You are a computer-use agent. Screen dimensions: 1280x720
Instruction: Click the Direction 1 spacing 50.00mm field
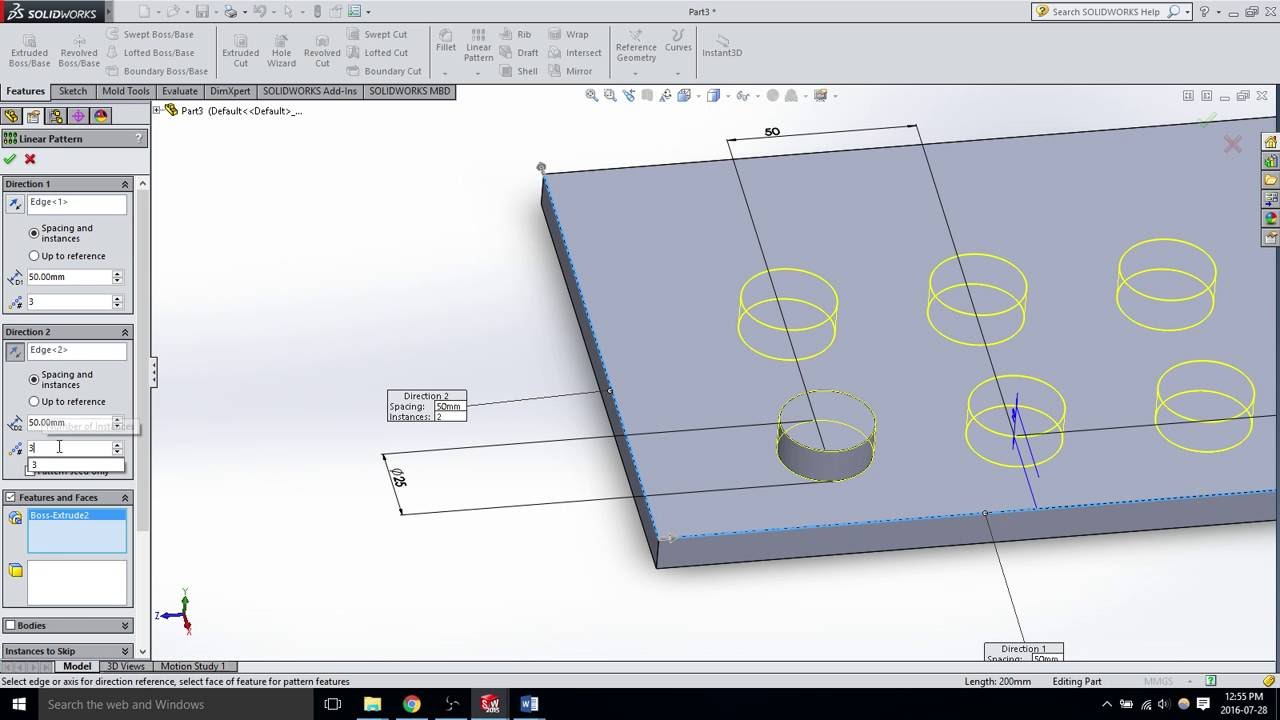coord(69,277)
